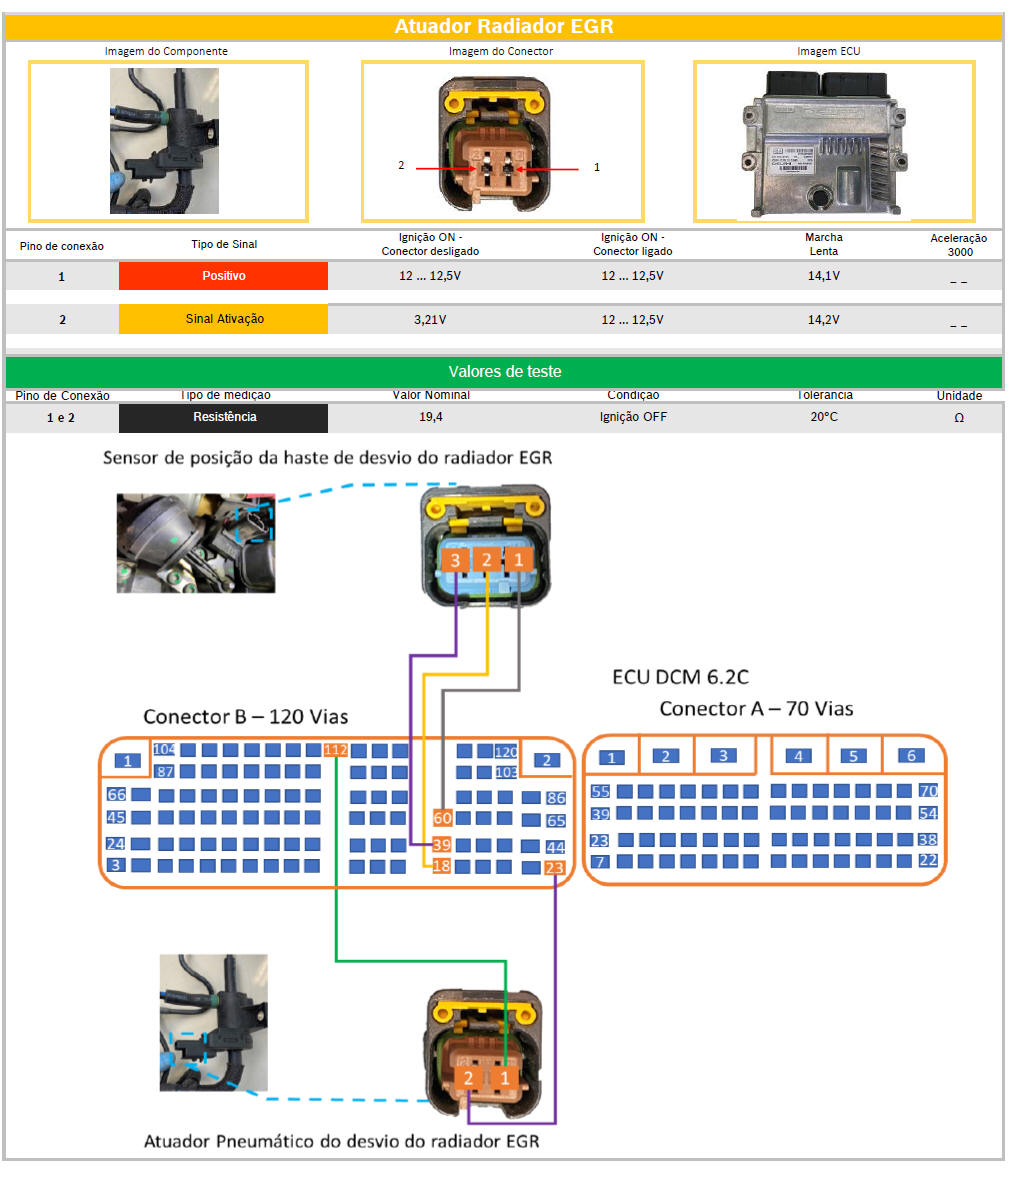The image size is (1014, 1181).
Task: Click pin 1 on the blue sensor connector
Action: [x=518, y=560]
